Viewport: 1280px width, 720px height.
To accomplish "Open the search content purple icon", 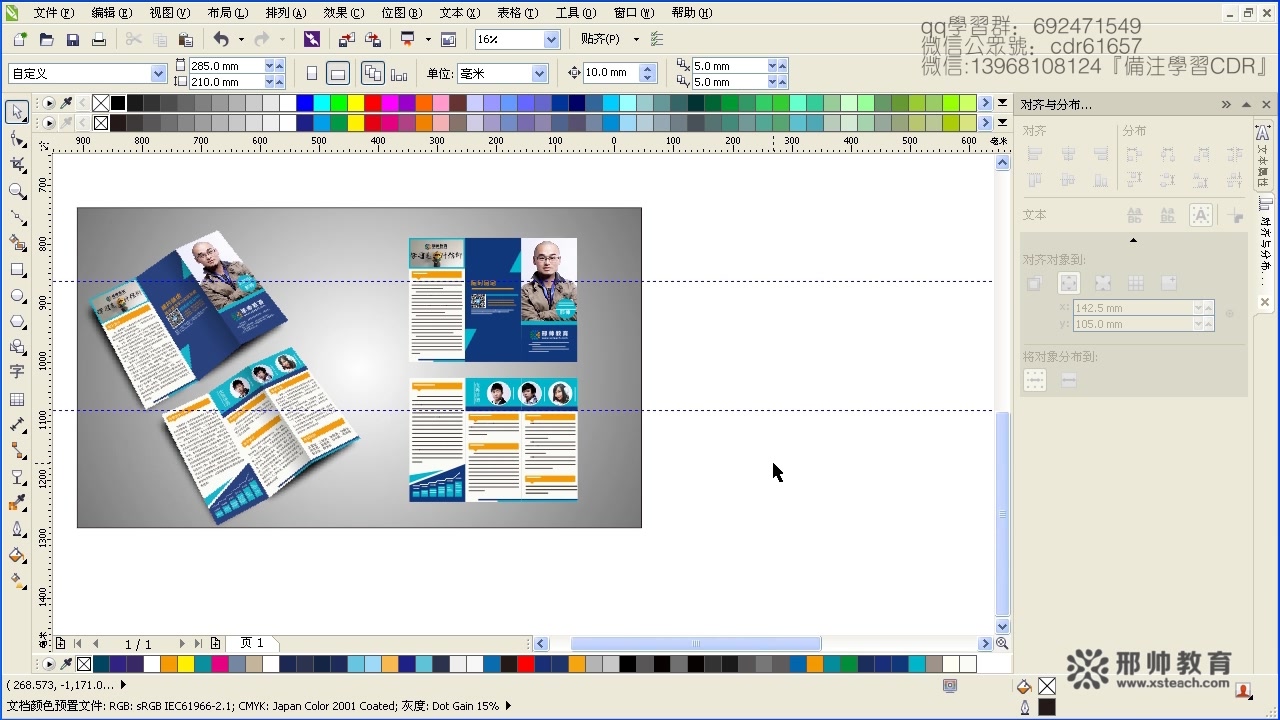I will [x=311, y=39].
